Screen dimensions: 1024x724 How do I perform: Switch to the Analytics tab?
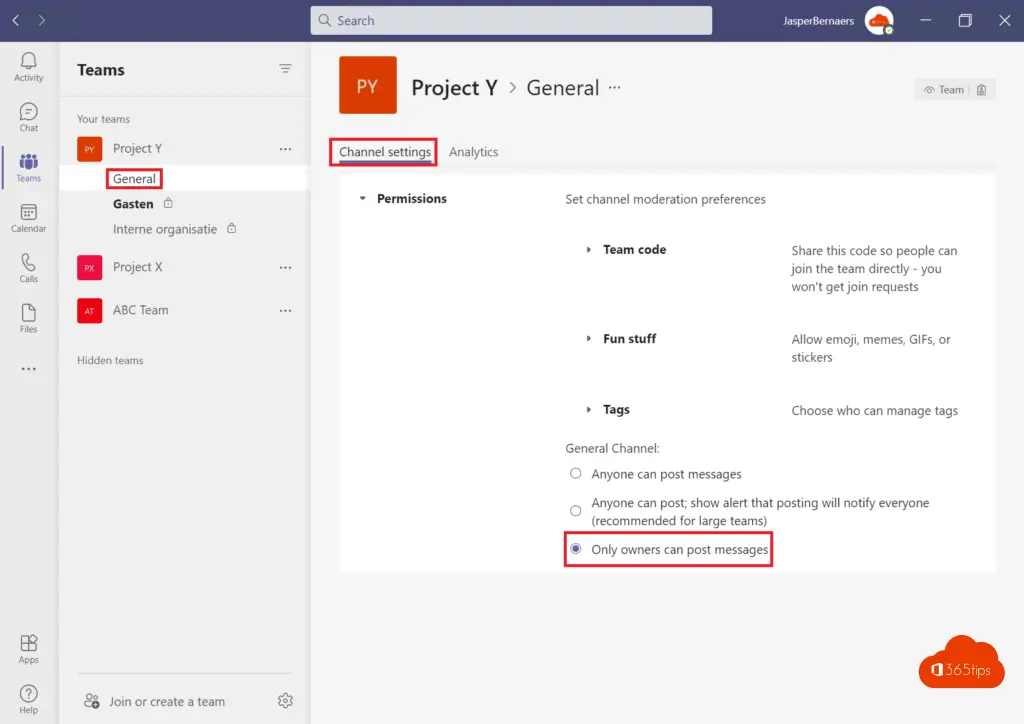[473, 151]
